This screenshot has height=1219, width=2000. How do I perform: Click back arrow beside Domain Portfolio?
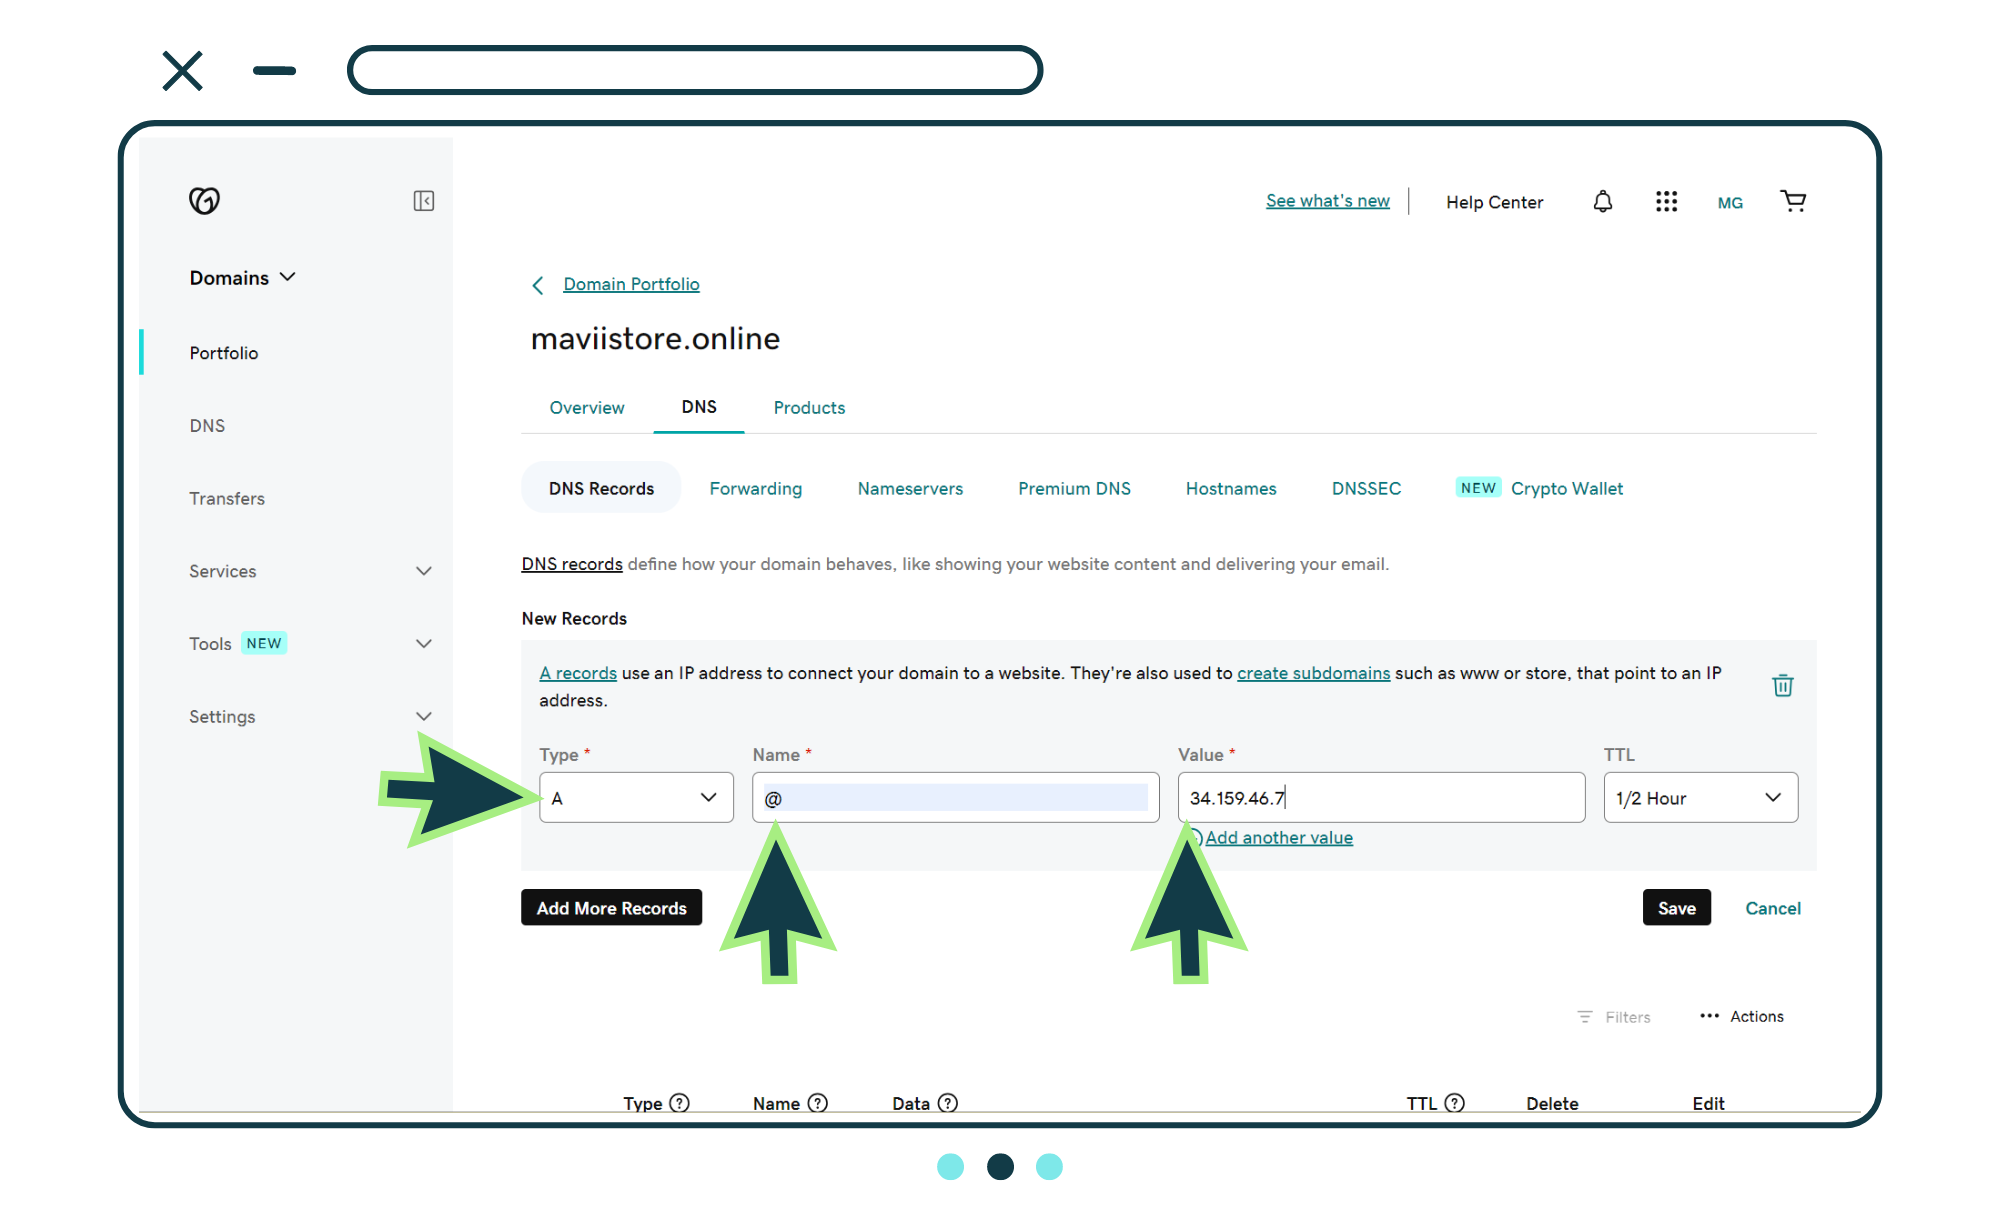point(538,285)
